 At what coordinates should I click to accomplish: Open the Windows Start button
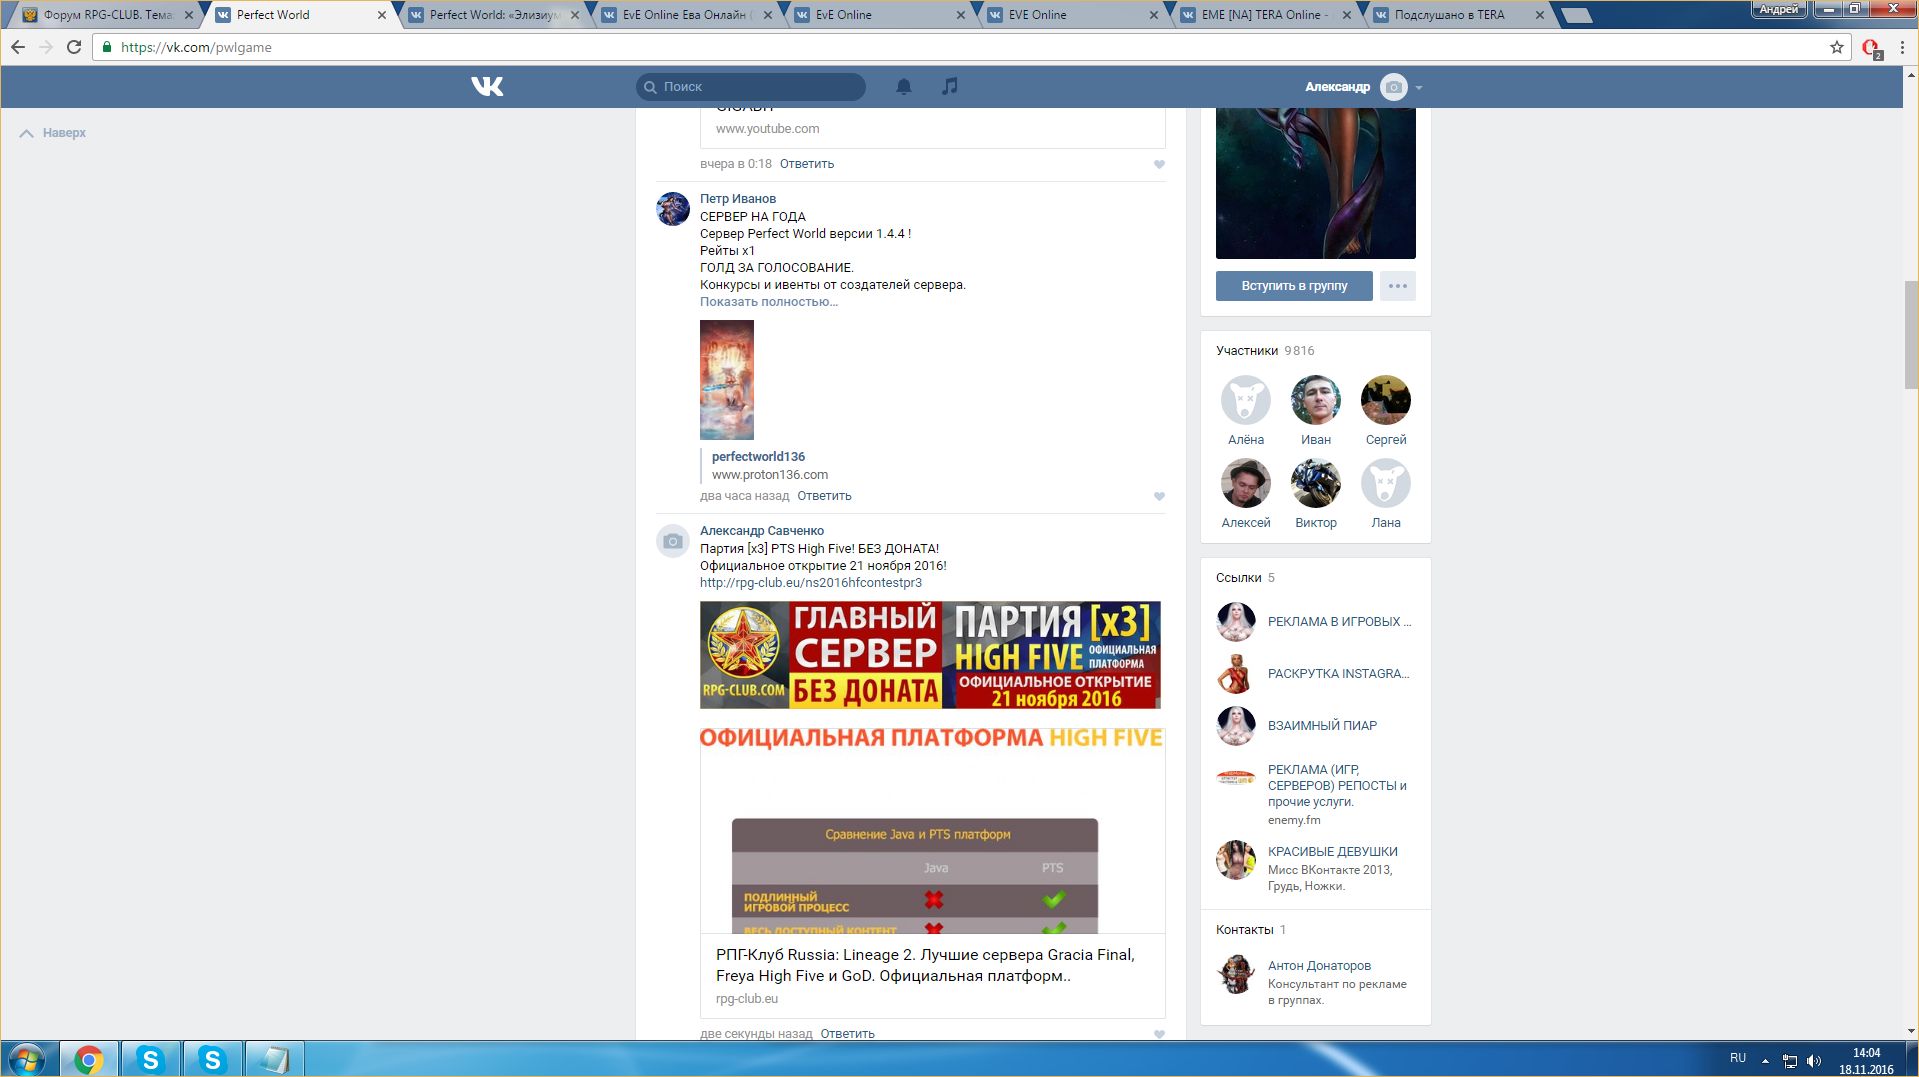27,1059
